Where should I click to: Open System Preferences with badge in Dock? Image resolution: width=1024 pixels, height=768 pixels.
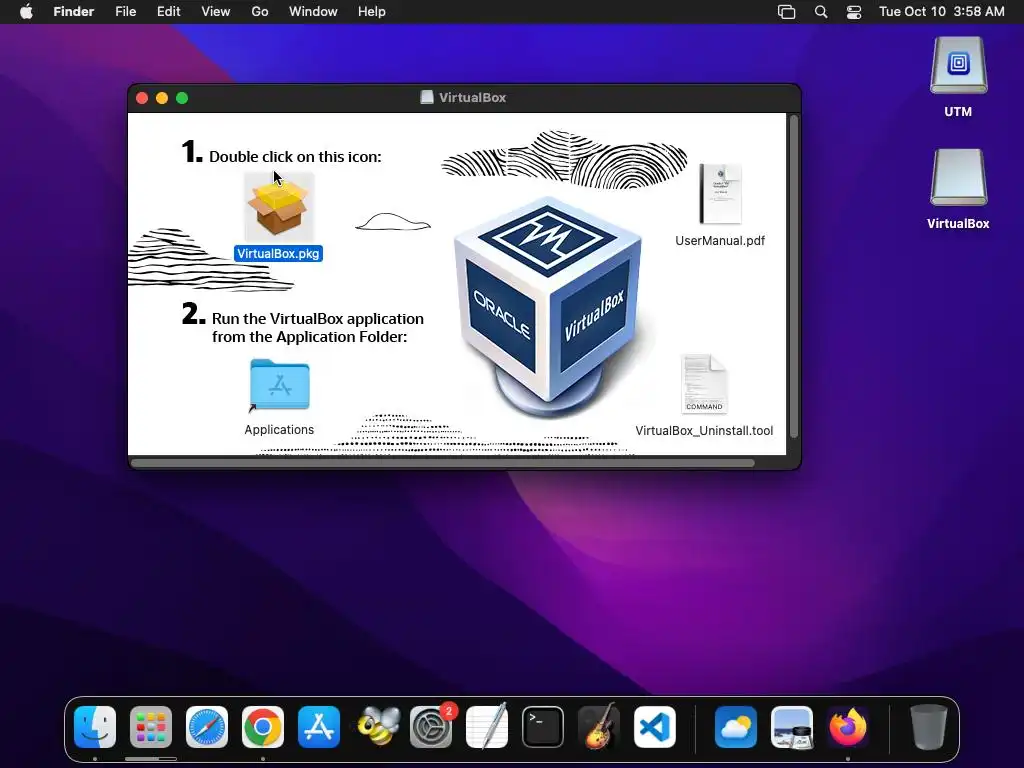click(x=431, y=727)
